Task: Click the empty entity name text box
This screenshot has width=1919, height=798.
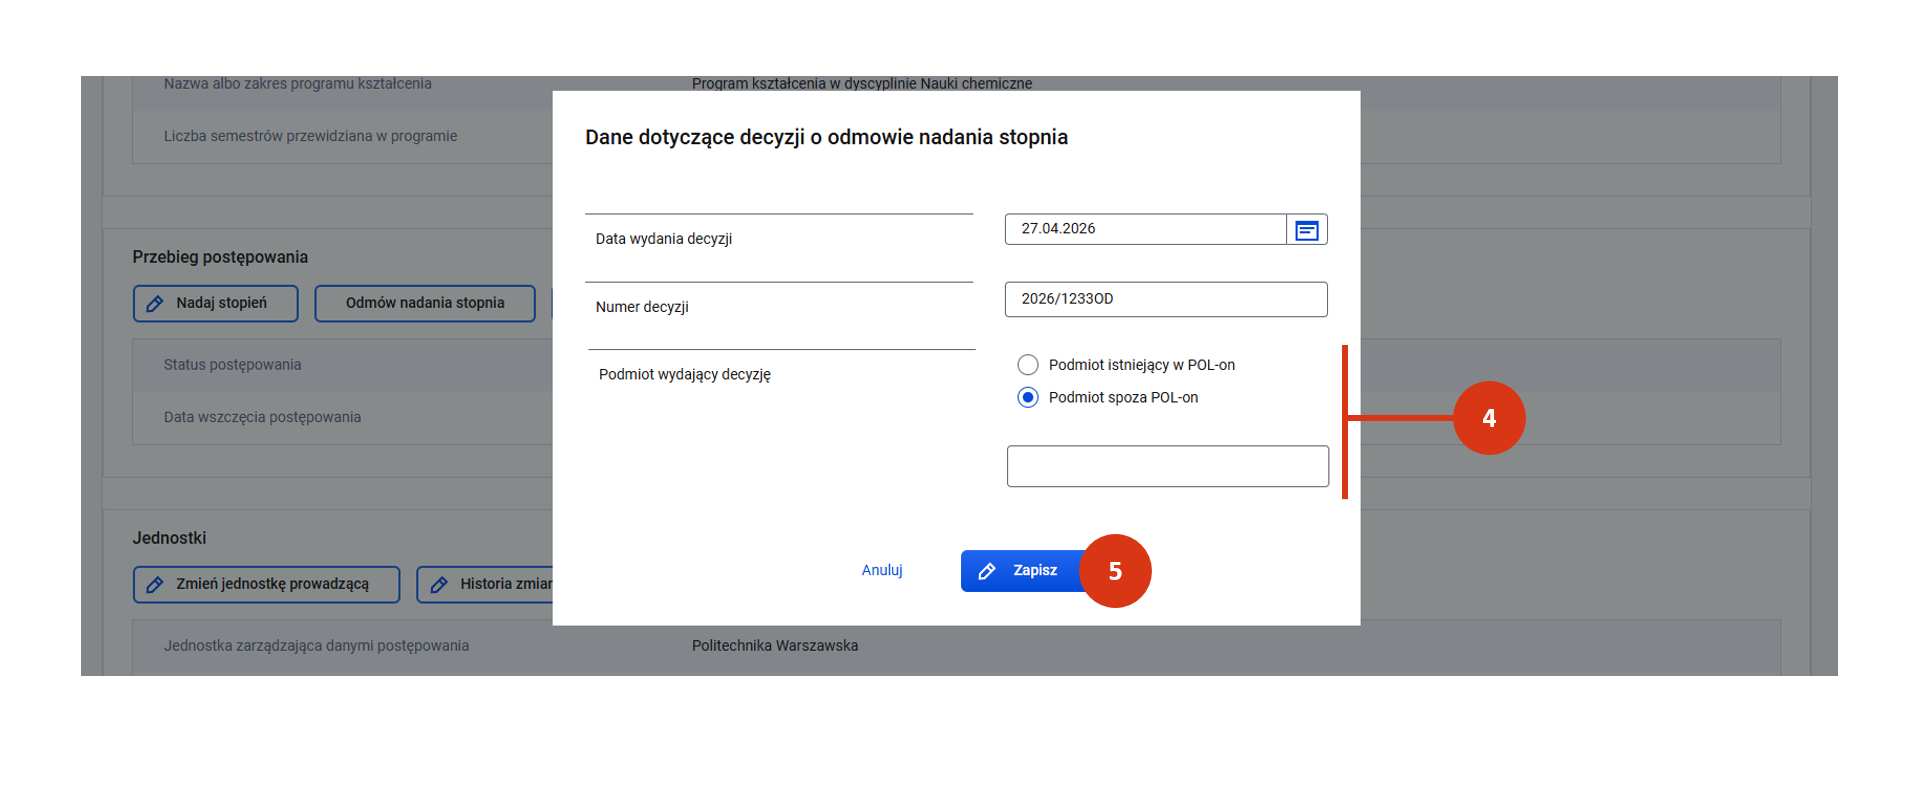Action: pos(1167,467)
